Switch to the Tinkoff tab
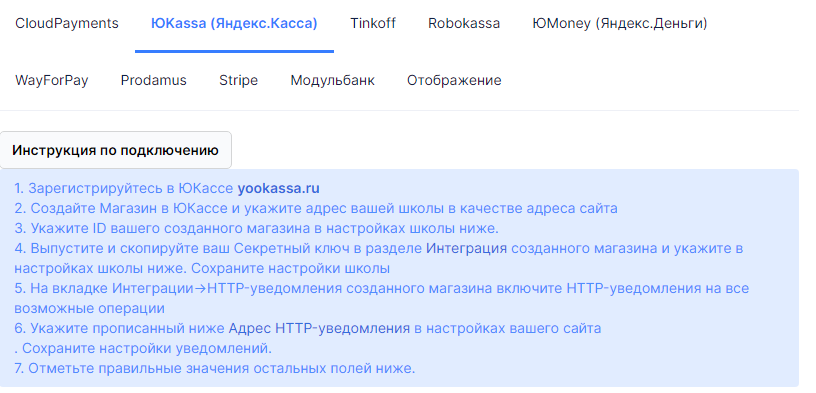This screenshot has width=816, height=393. click(x=373, y=23)
